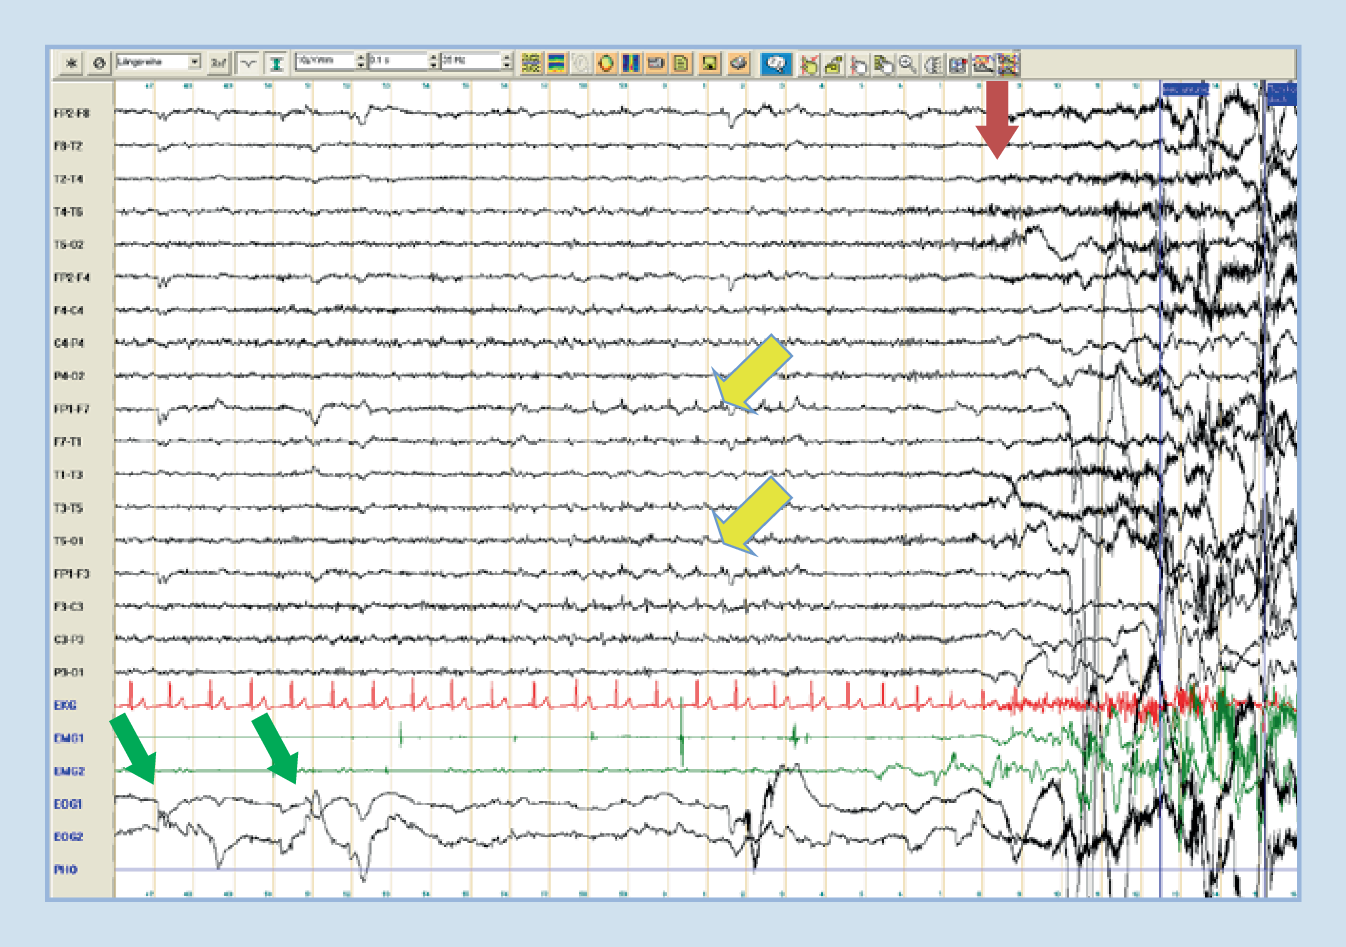Click the trend chart toolbar icon
1346x947 pixels.
click(983, 65)
